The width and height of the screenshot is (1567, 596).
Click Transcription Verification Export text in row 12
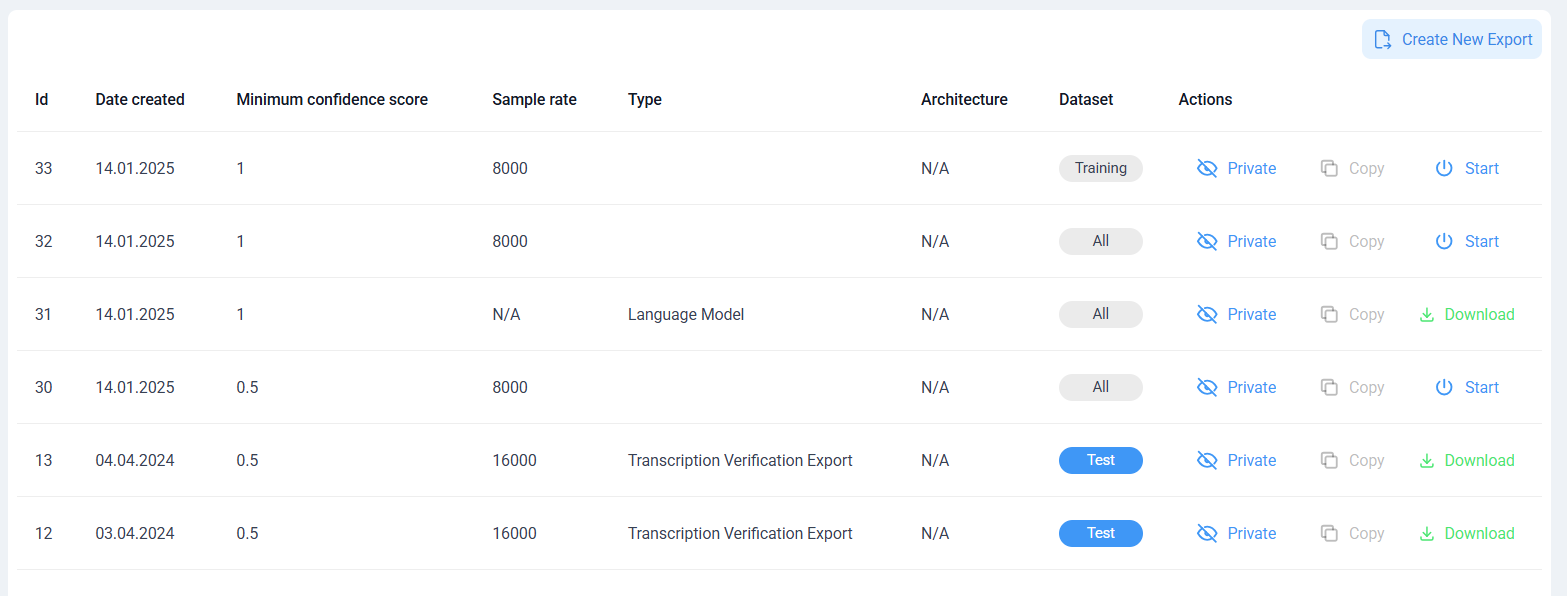[x=740, y=533]
